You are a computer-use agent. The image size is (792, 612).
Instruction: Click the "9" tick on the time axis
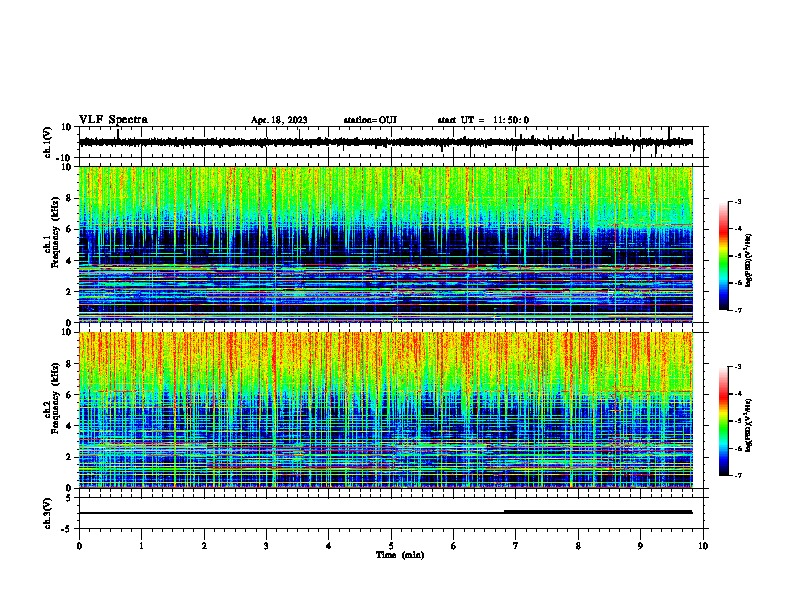(x=640, y=546)
